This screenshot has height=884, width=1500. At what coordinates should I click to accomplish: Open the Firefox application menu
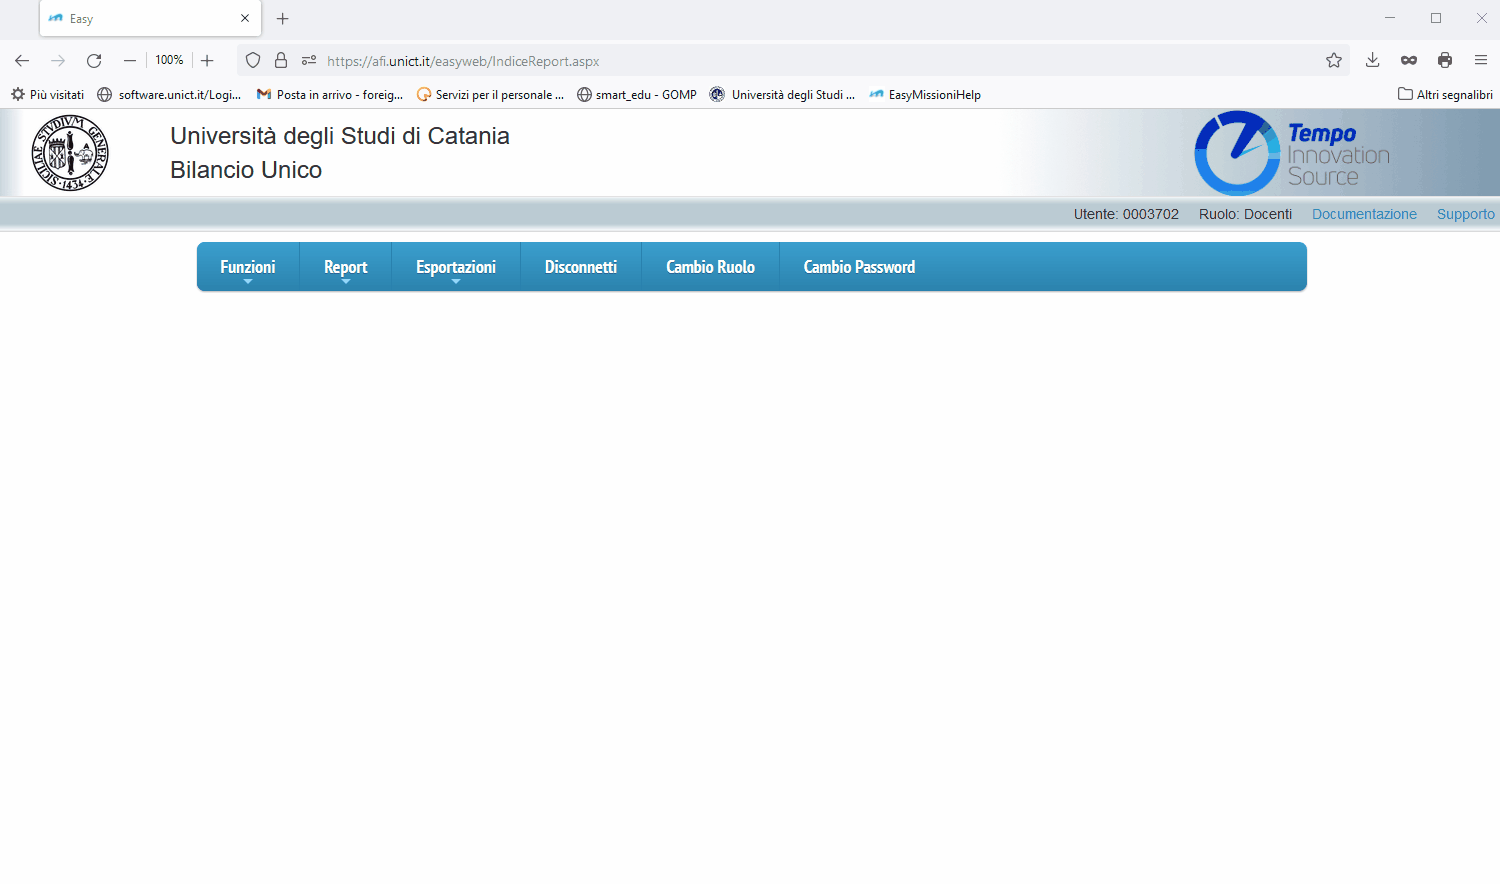1481,61
